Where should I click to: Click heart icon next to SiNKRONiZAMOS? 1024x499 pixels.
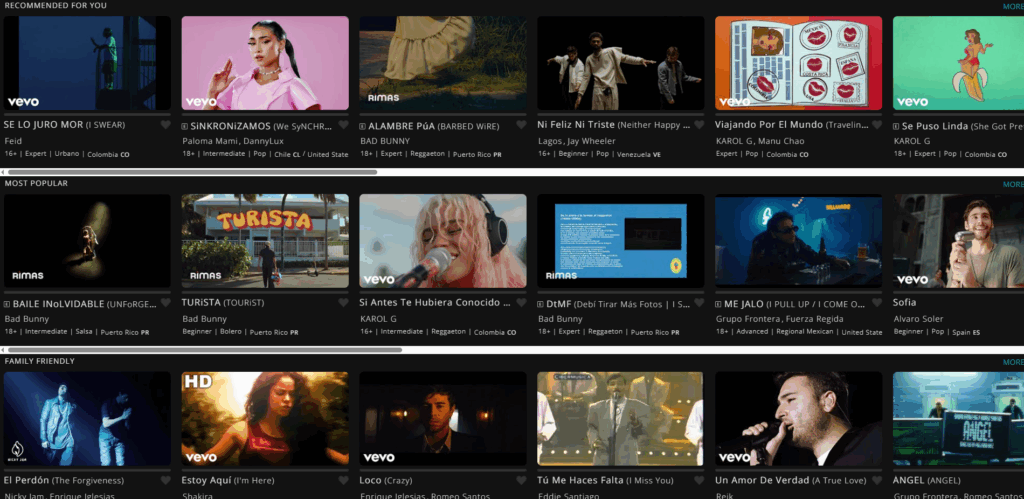[x=344, y=125]
